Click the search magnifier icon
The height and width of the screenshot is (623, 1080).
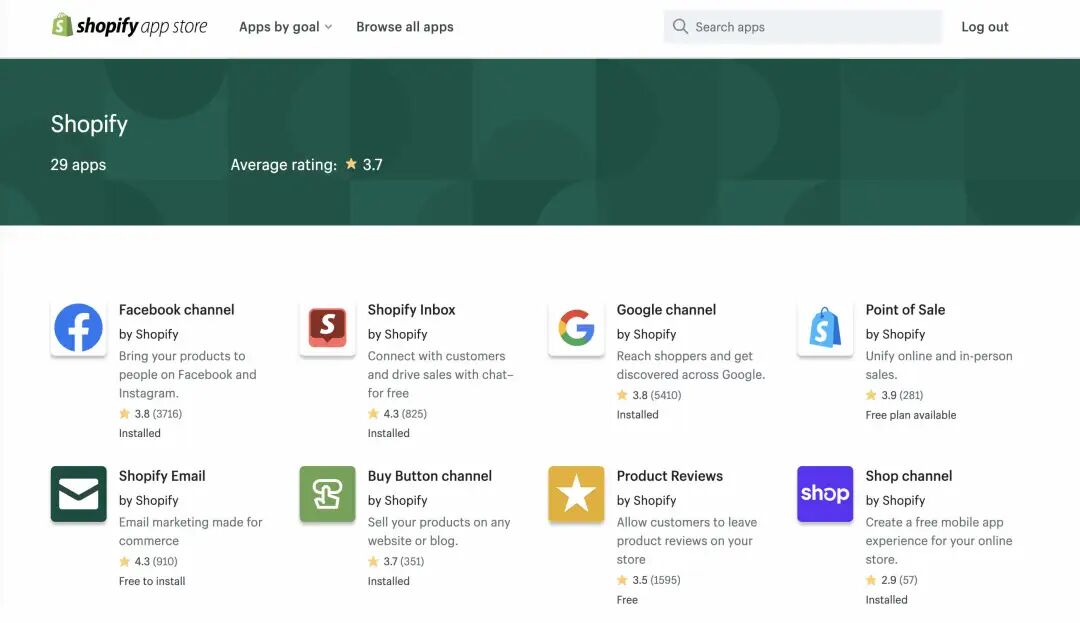[680, 27]
